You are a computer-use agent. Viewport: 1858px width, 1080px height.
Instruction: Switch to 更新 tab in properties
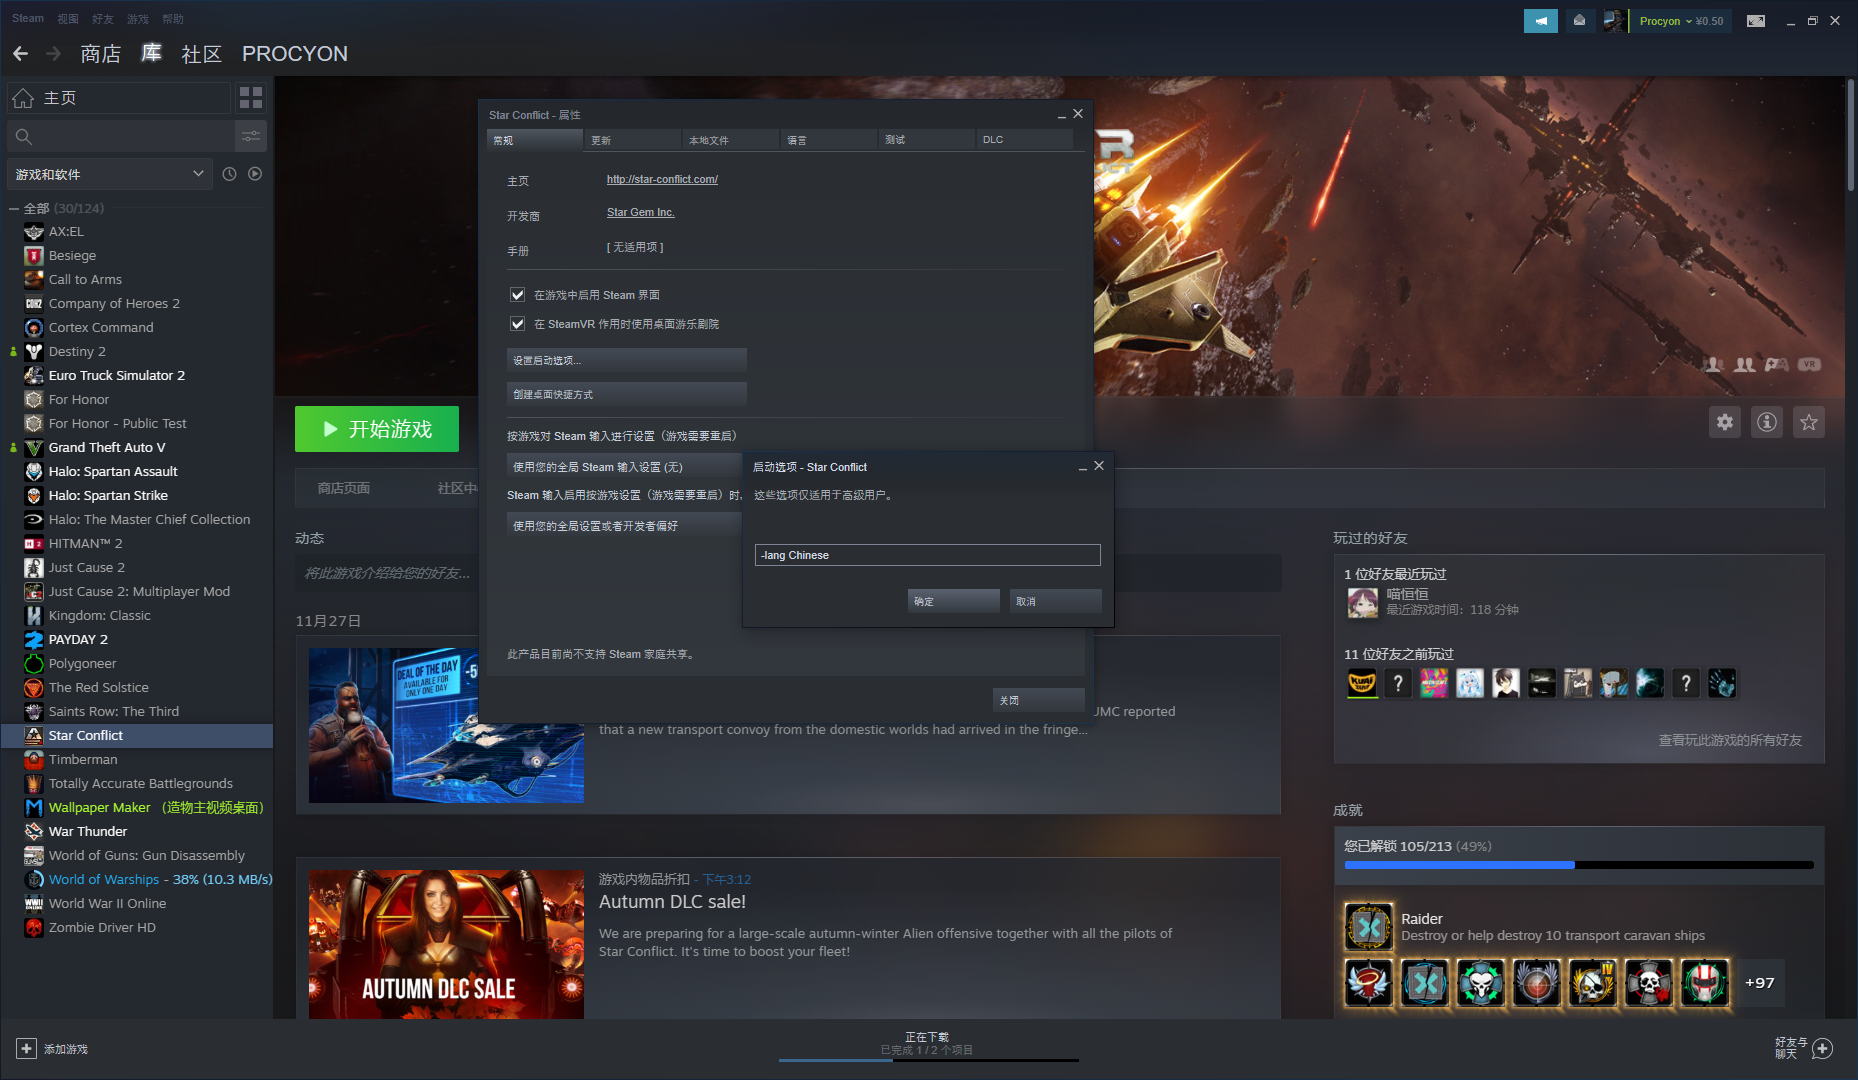point(632,140)
